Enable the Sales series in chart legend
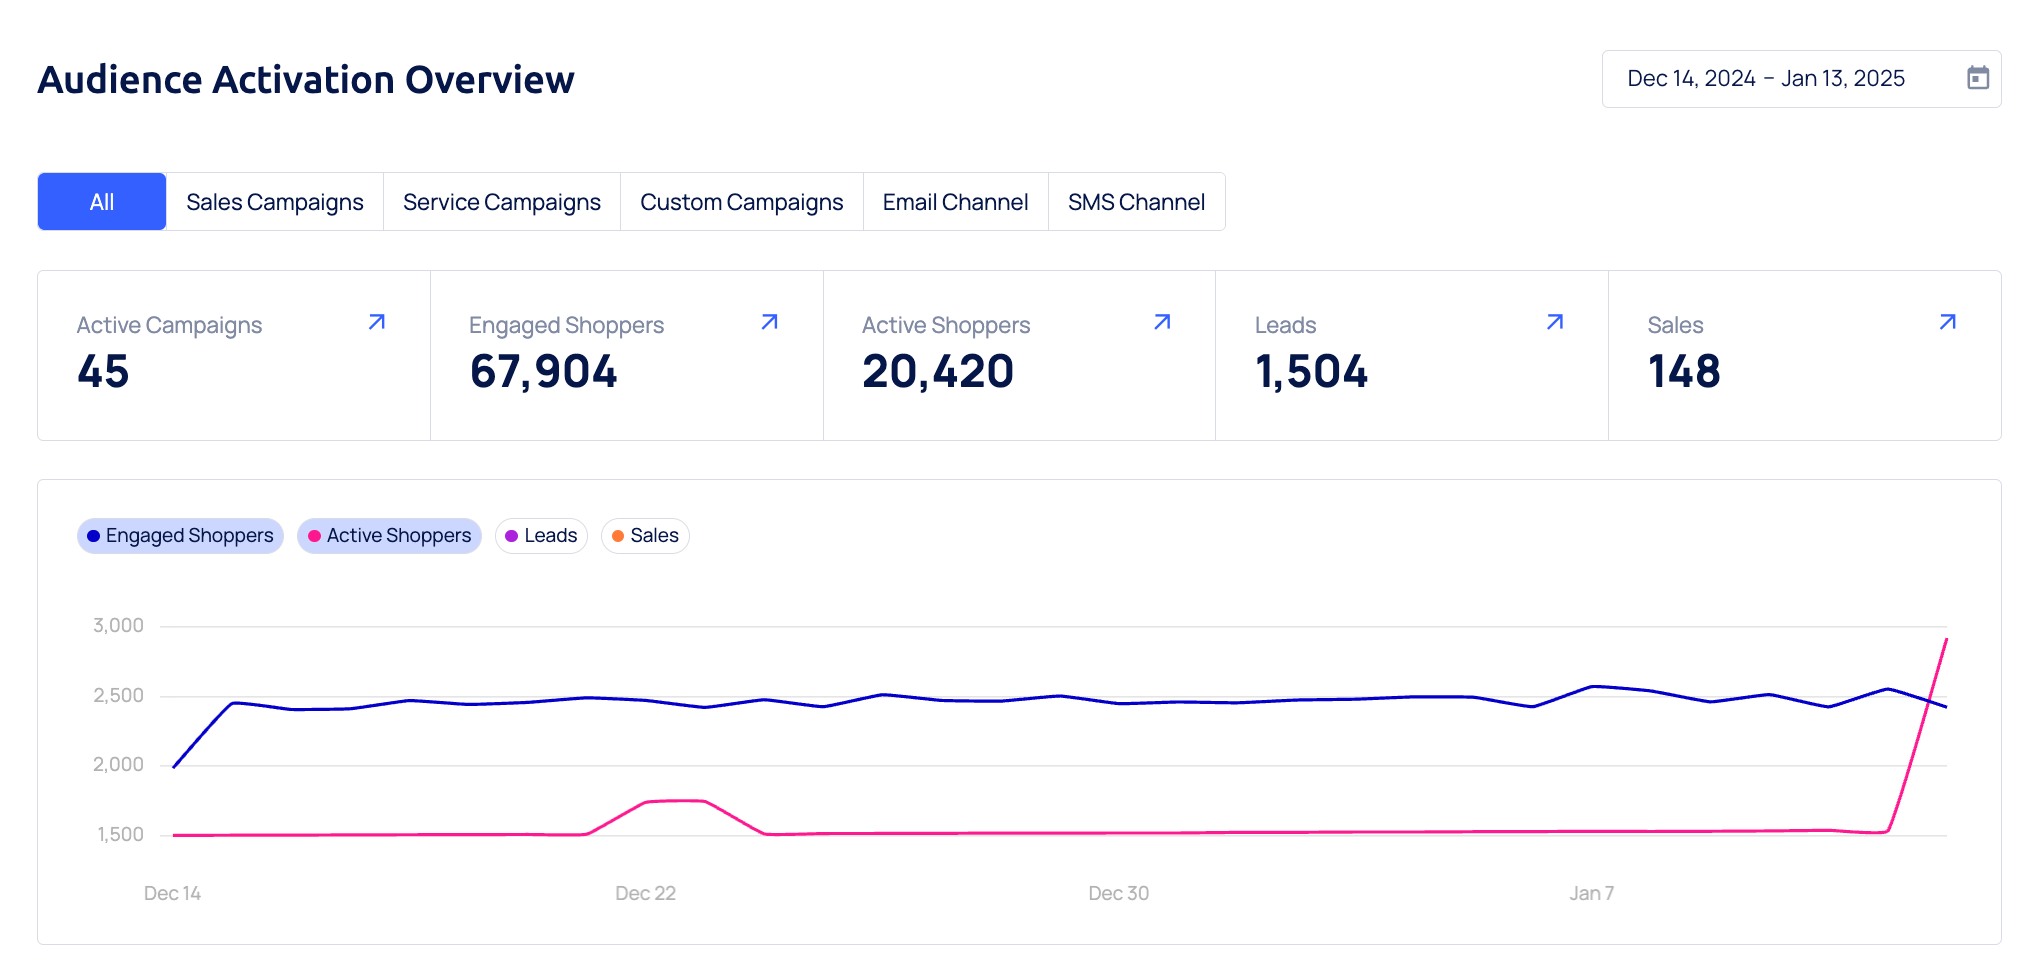The image size is (2033, 969). pos(645,536)
